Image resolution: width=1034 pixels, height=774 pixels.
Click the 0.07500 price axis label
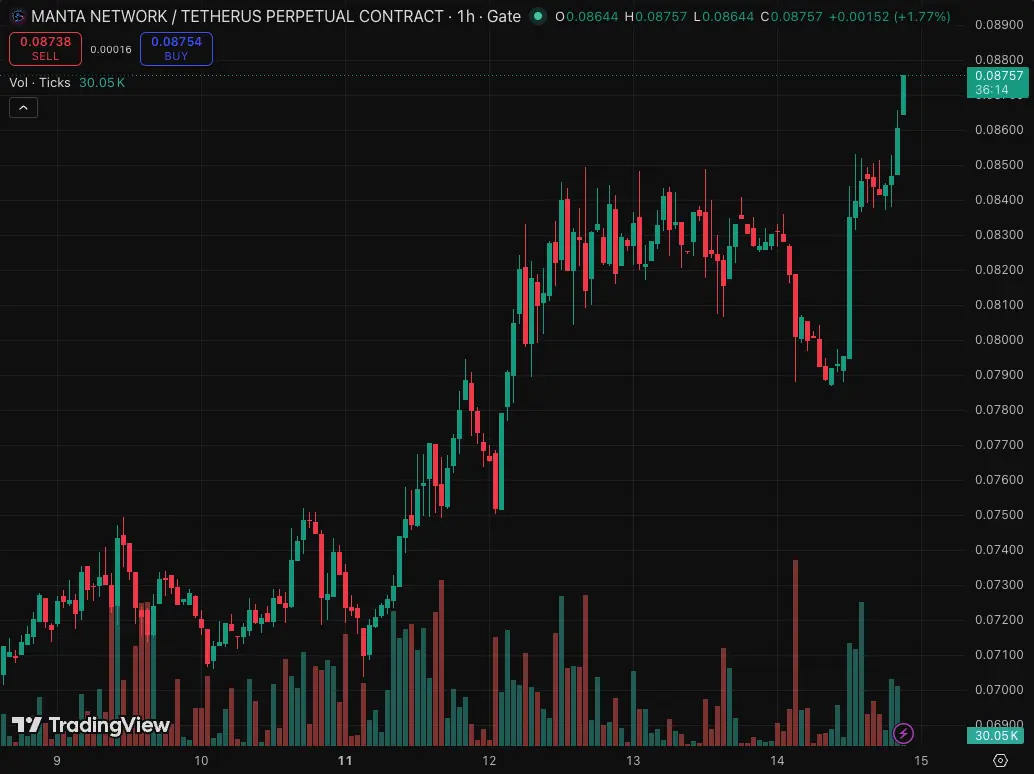coord(999,514)
